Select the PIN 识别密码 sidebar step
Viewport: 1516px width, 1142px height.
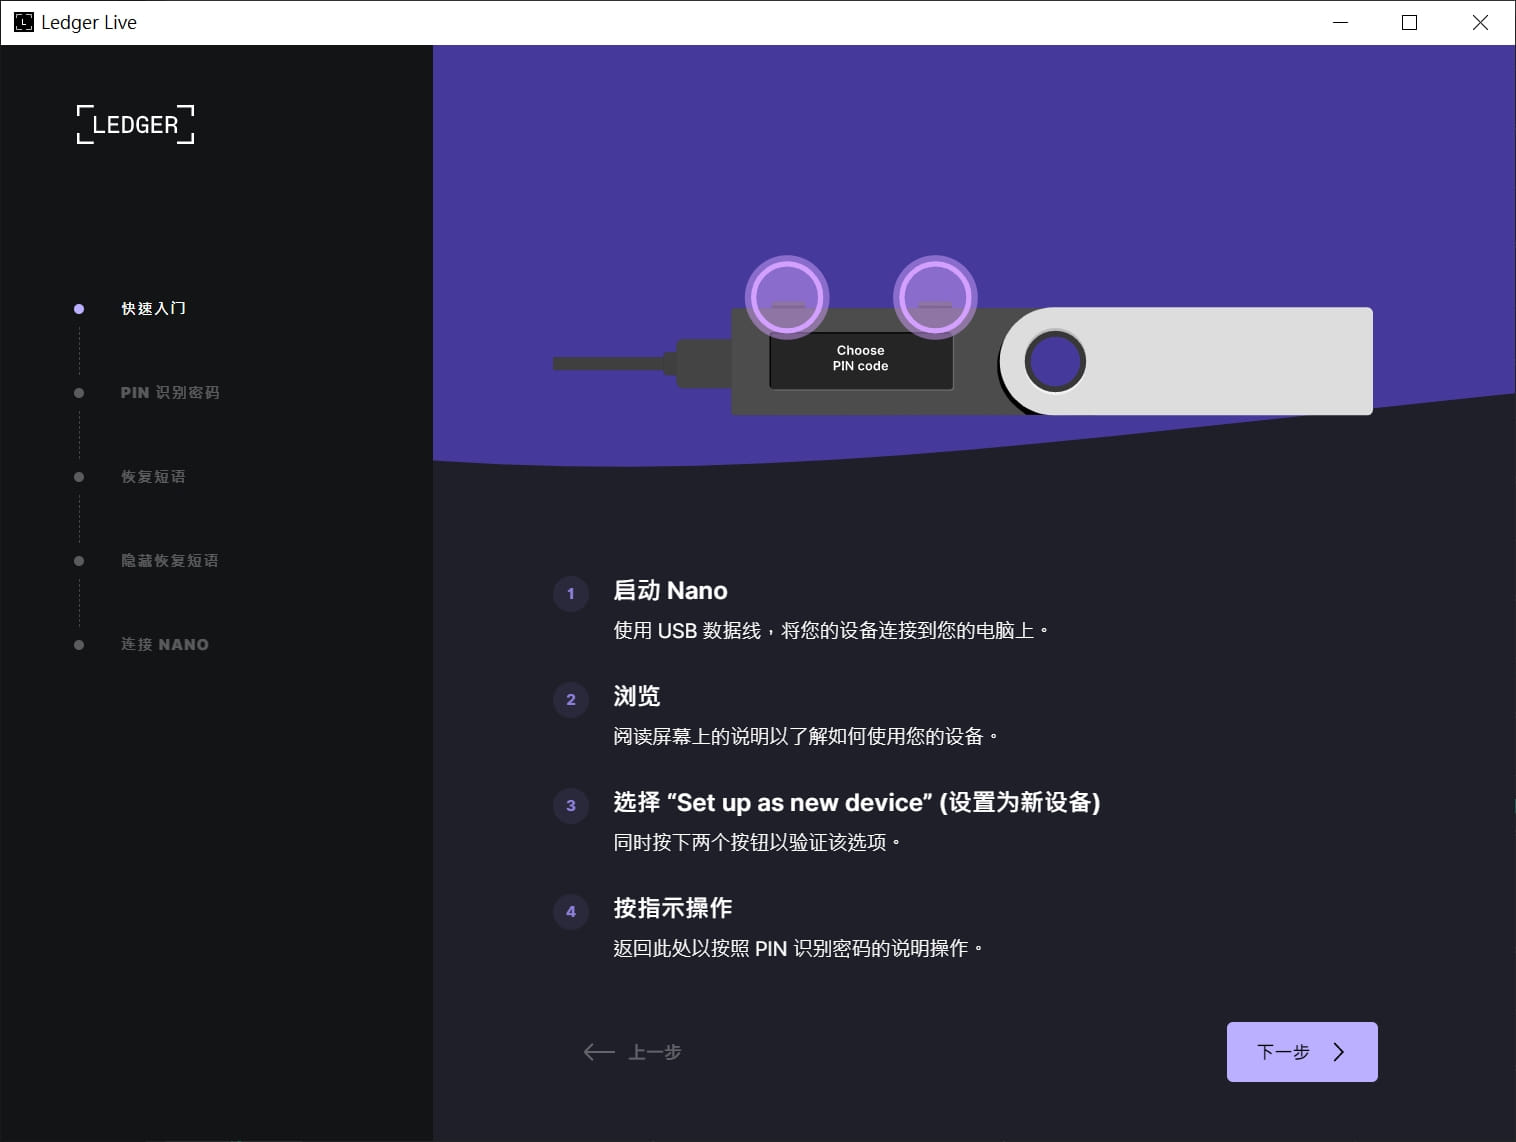pos(170,393)
